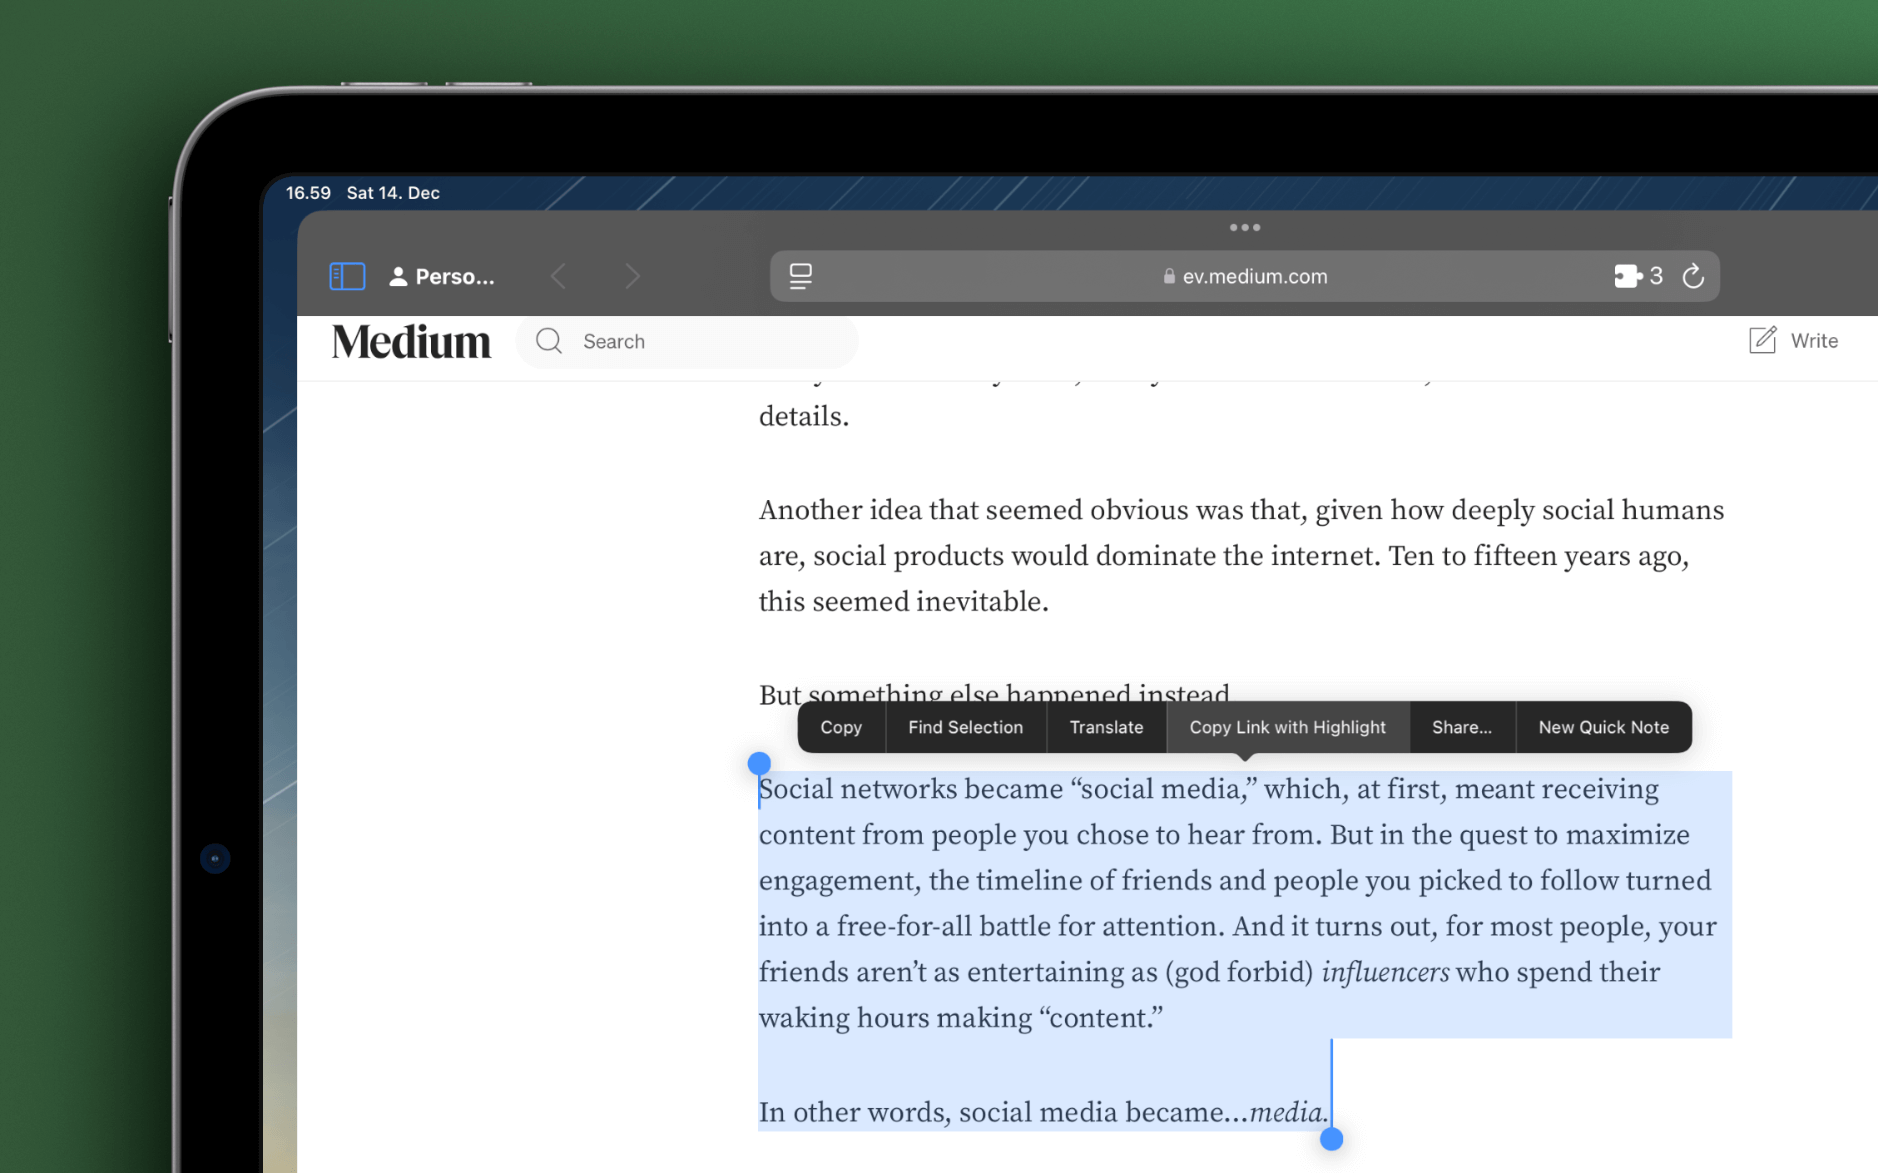Viewport: 1878px width, 1173px height.
Task: Click the ev.medium.com address field
Action: pos(1244,276)
